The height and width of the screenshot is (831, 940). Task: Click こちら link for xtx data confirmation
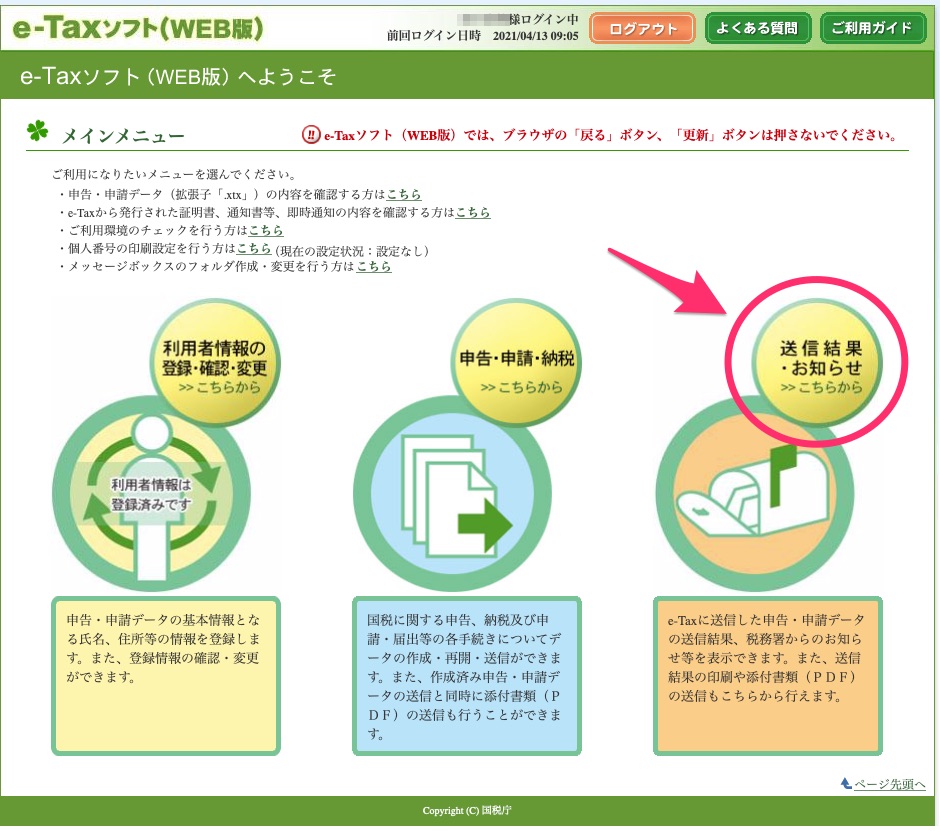[403, 194]
